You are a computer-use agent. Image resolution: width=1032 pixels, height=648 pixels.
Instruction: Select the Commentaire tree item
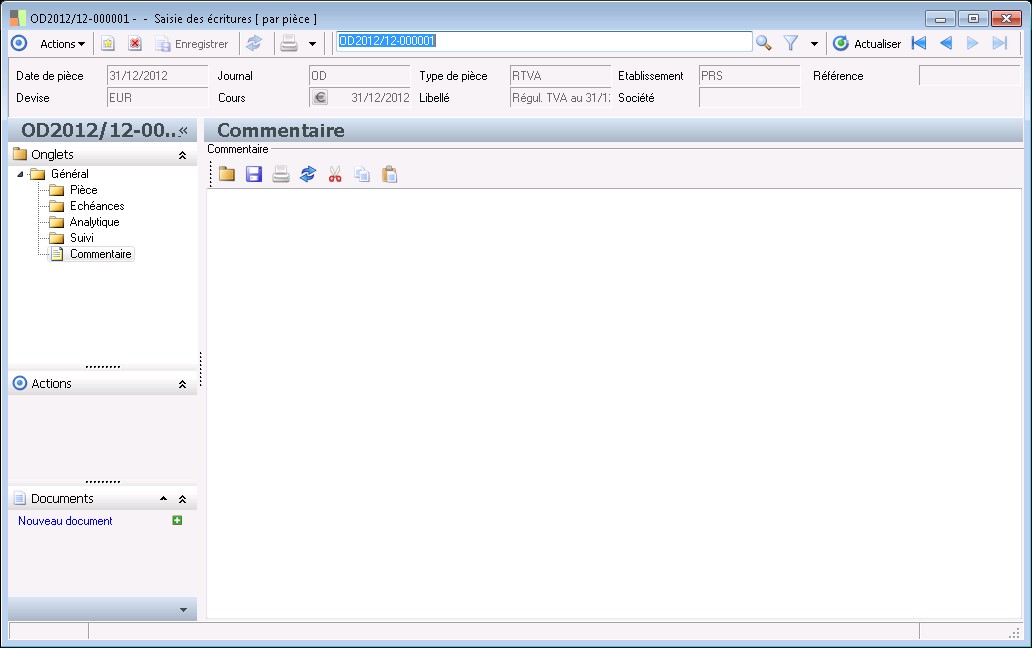[x=101, y=254]
